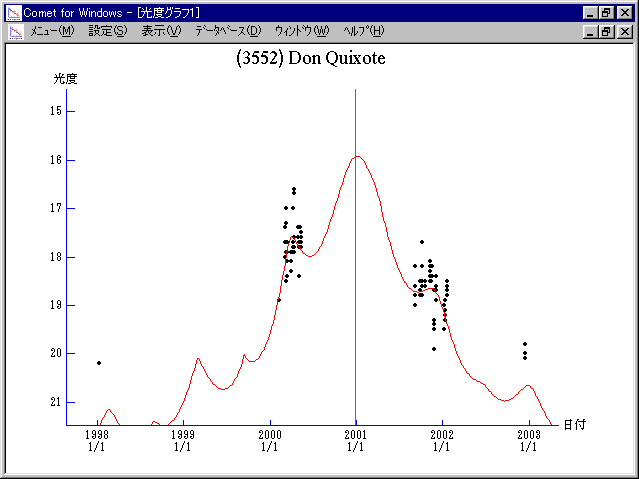This screenshot has height=479, width=639.
Task: Click the red curve peak near magnitude 16
Action: (356, 156)
